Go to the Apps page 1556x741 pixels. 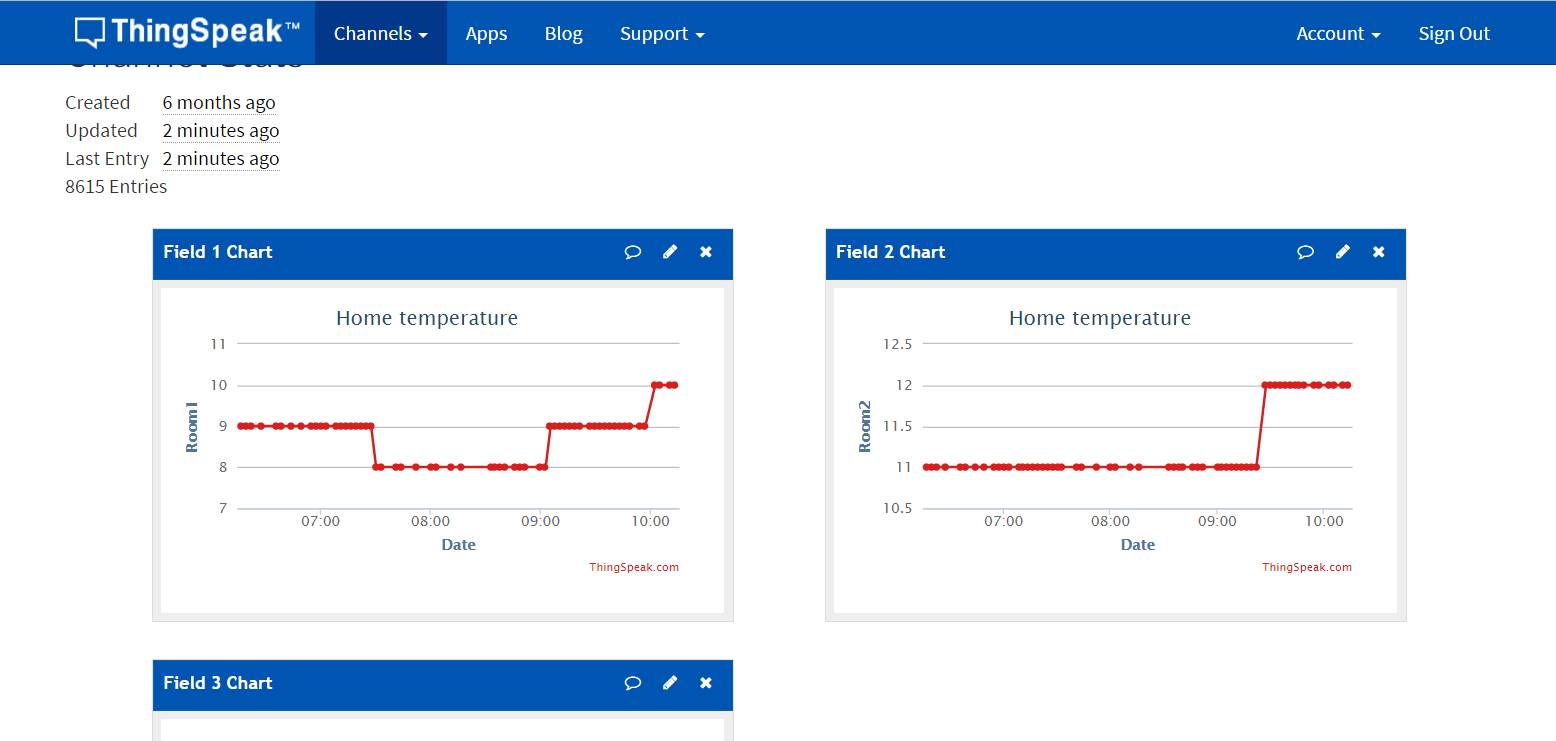click(x=486, y=34)
